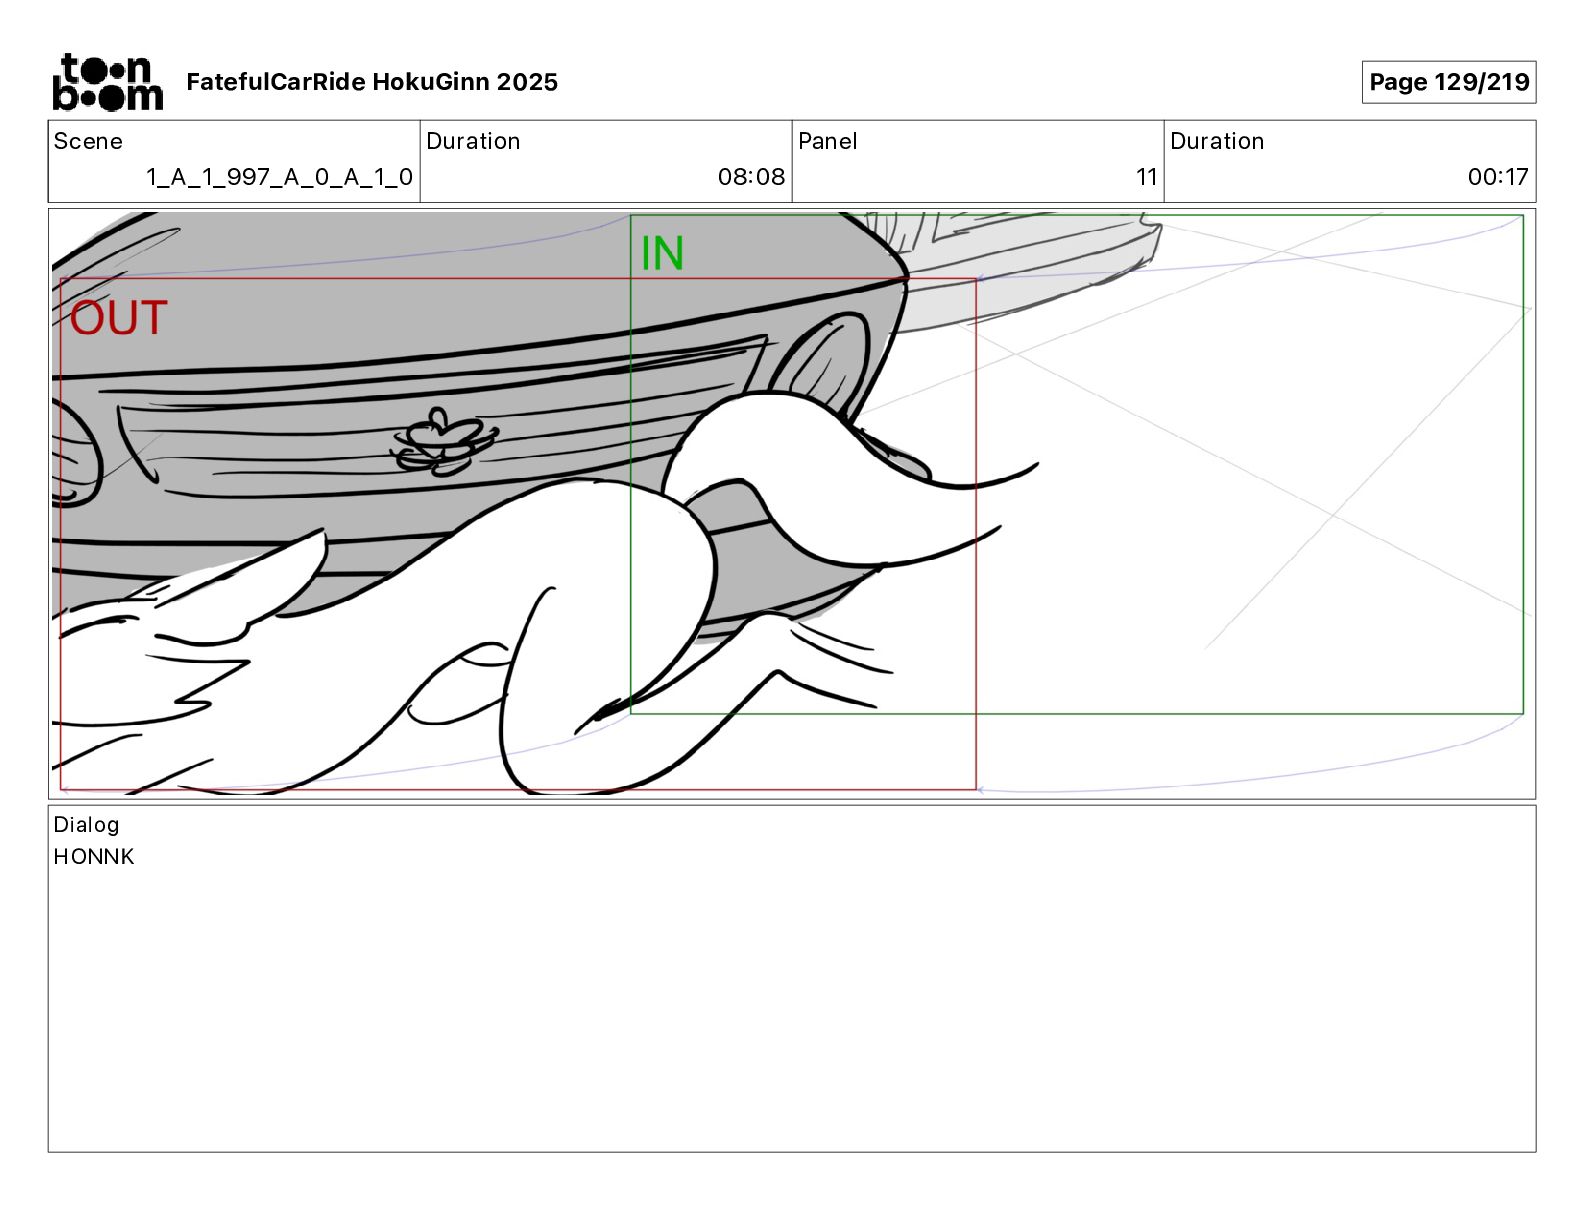Click panel duration value '00:17'

pyautogui.click(x=1498, y=177)
